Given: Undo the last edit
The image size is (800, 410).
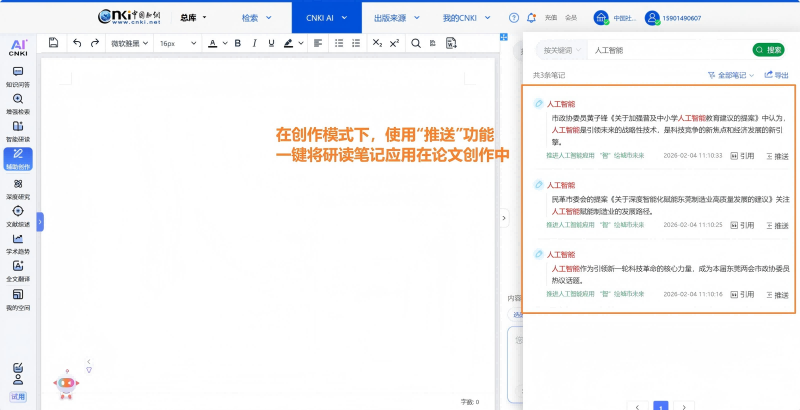Looking at the screenshot, I should pyautogui.click(x=78, y=44).
